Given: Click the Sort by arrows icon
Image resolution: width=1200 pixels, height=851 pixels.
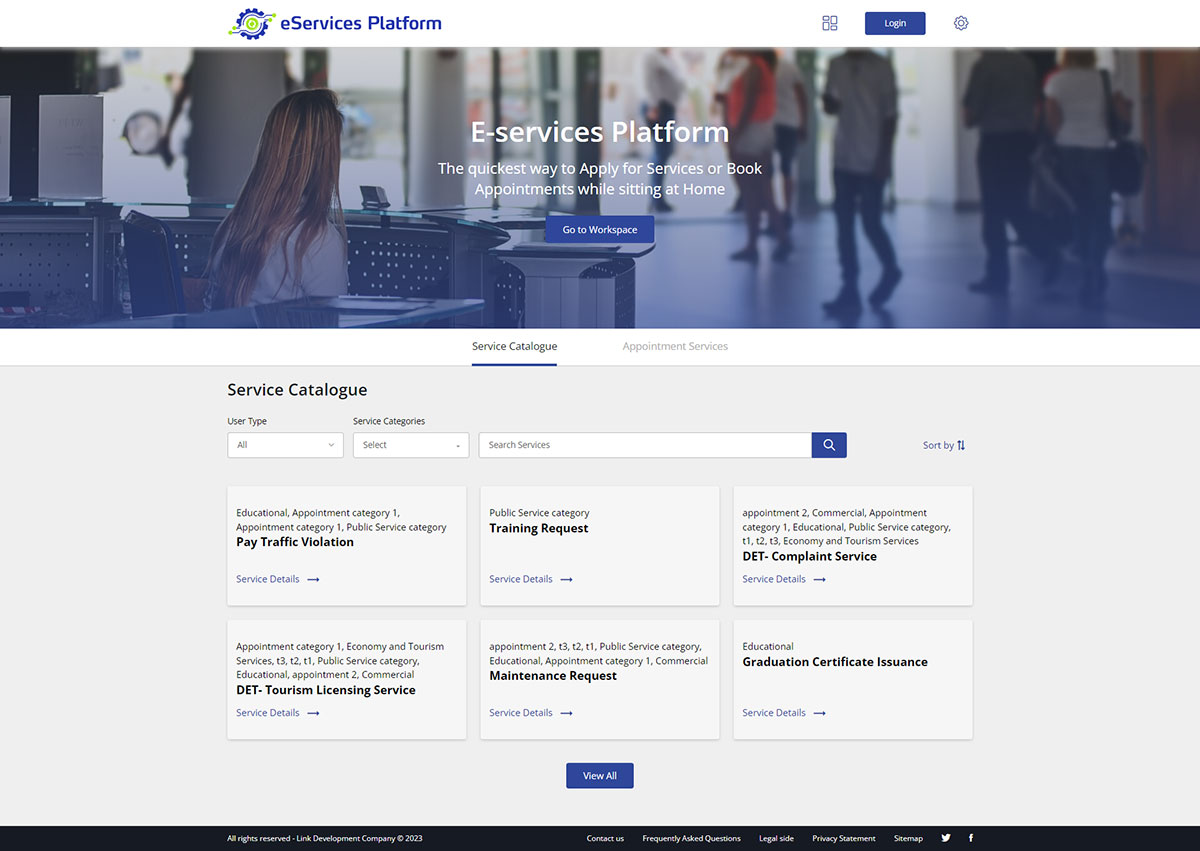Looking at the screenshot, I should 961,445.
